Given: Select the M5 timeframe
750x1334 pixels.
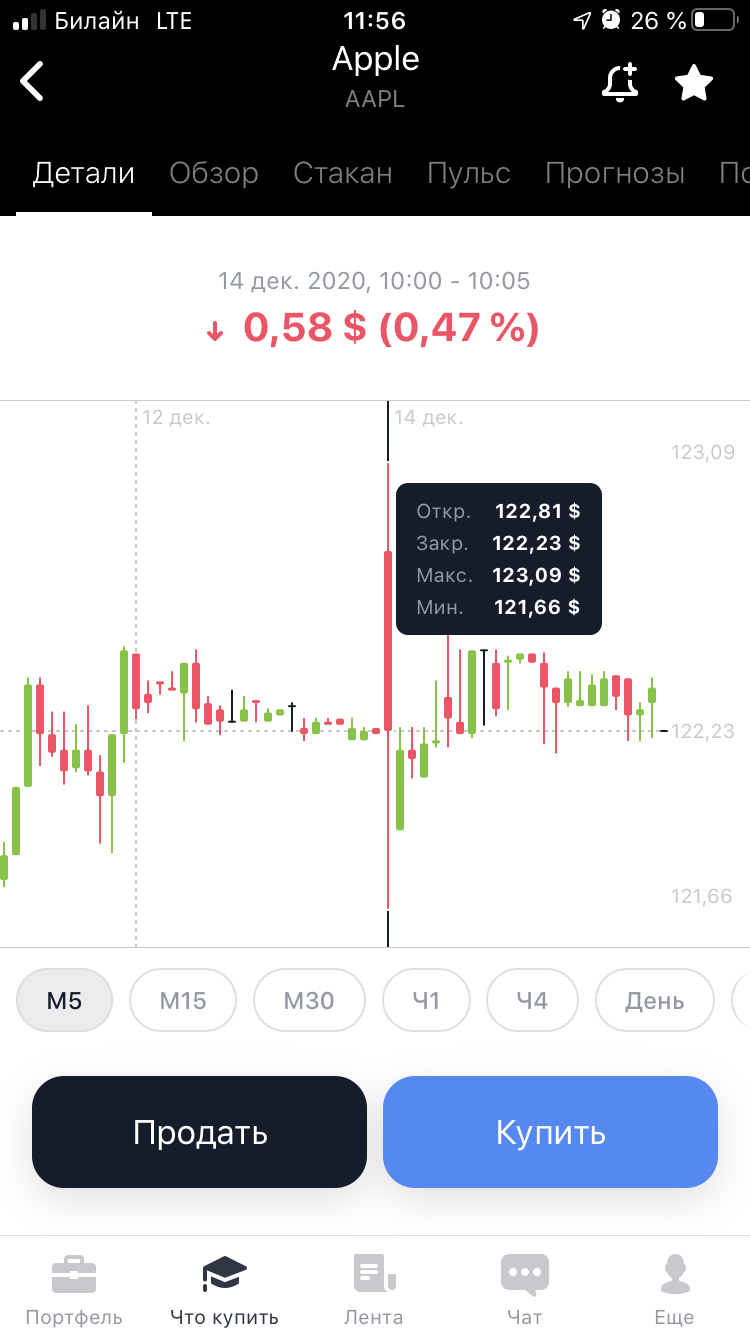Looking at the screenshot, I should 65,1000.
